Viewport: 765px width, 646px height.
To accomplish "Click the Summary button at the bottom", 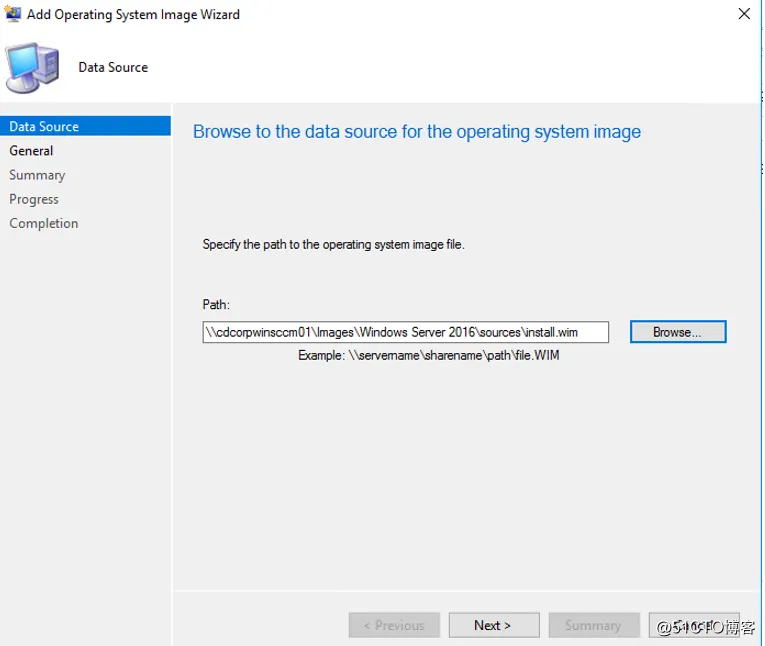I will [x=593, y=625].
